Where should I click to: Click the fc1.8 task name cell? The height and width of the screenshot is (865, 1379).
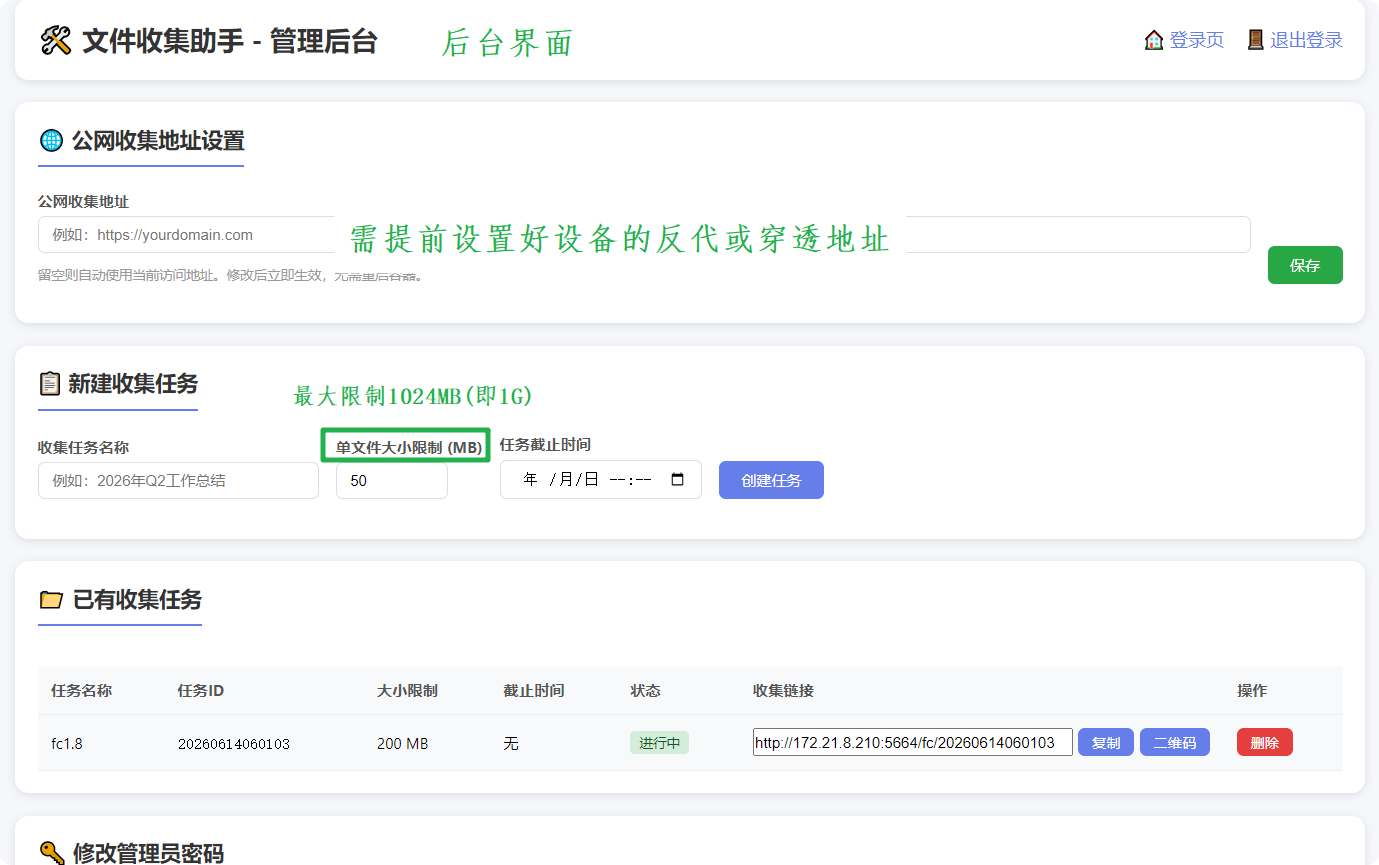coord(67,744)
